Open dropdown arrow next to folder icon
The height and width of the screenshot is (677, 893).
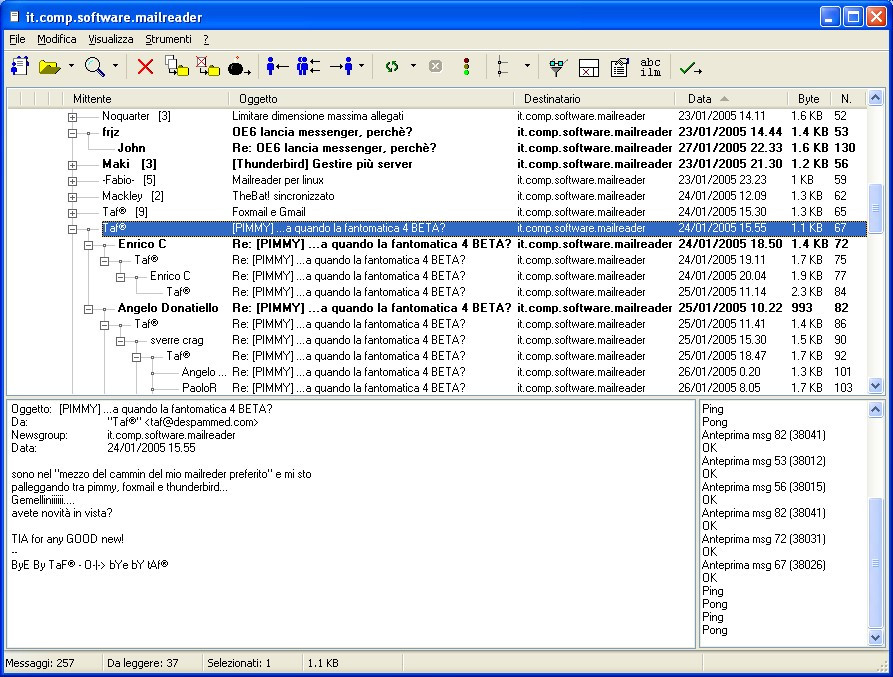tap(71, 66)
